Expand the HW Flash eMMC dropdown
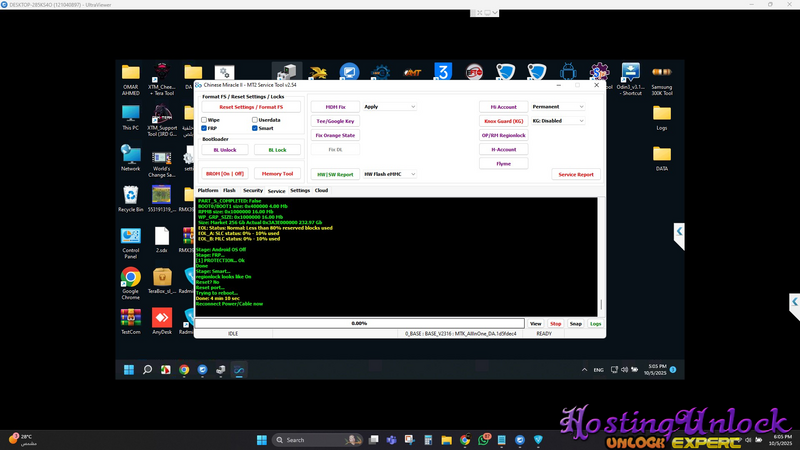800x450 pixels. [x=389, y=174]
